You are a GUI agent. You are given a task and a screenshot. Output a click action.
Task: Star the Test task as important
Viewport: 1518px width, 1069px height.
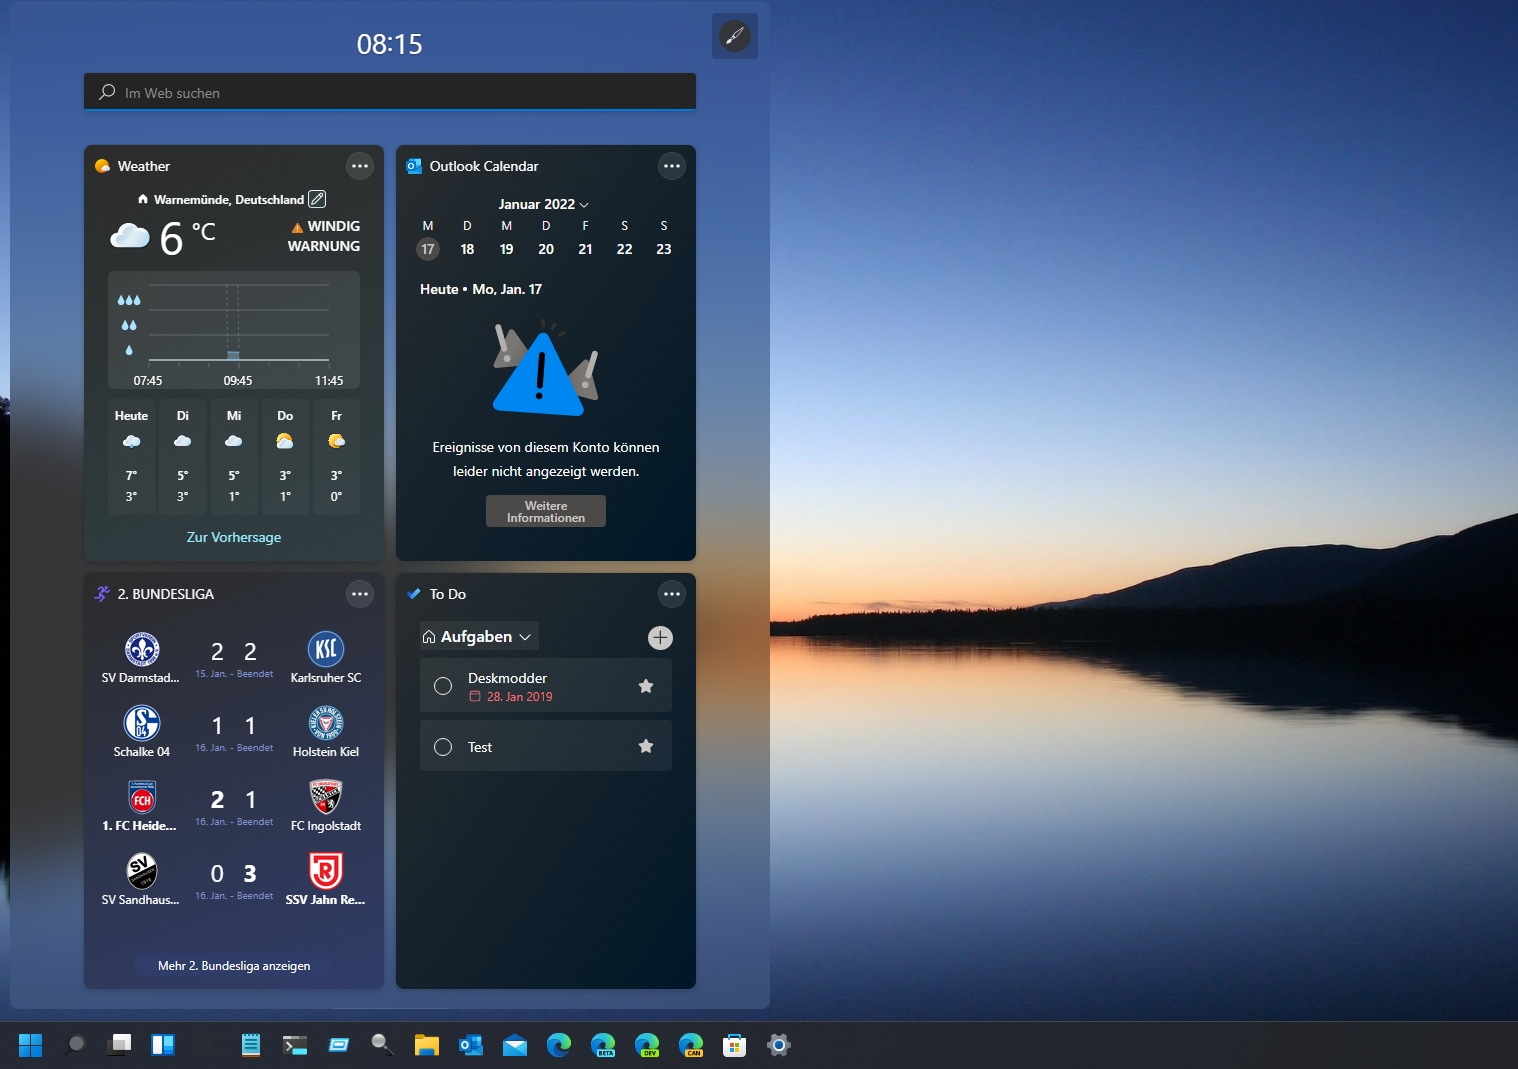tap(646, 746)
